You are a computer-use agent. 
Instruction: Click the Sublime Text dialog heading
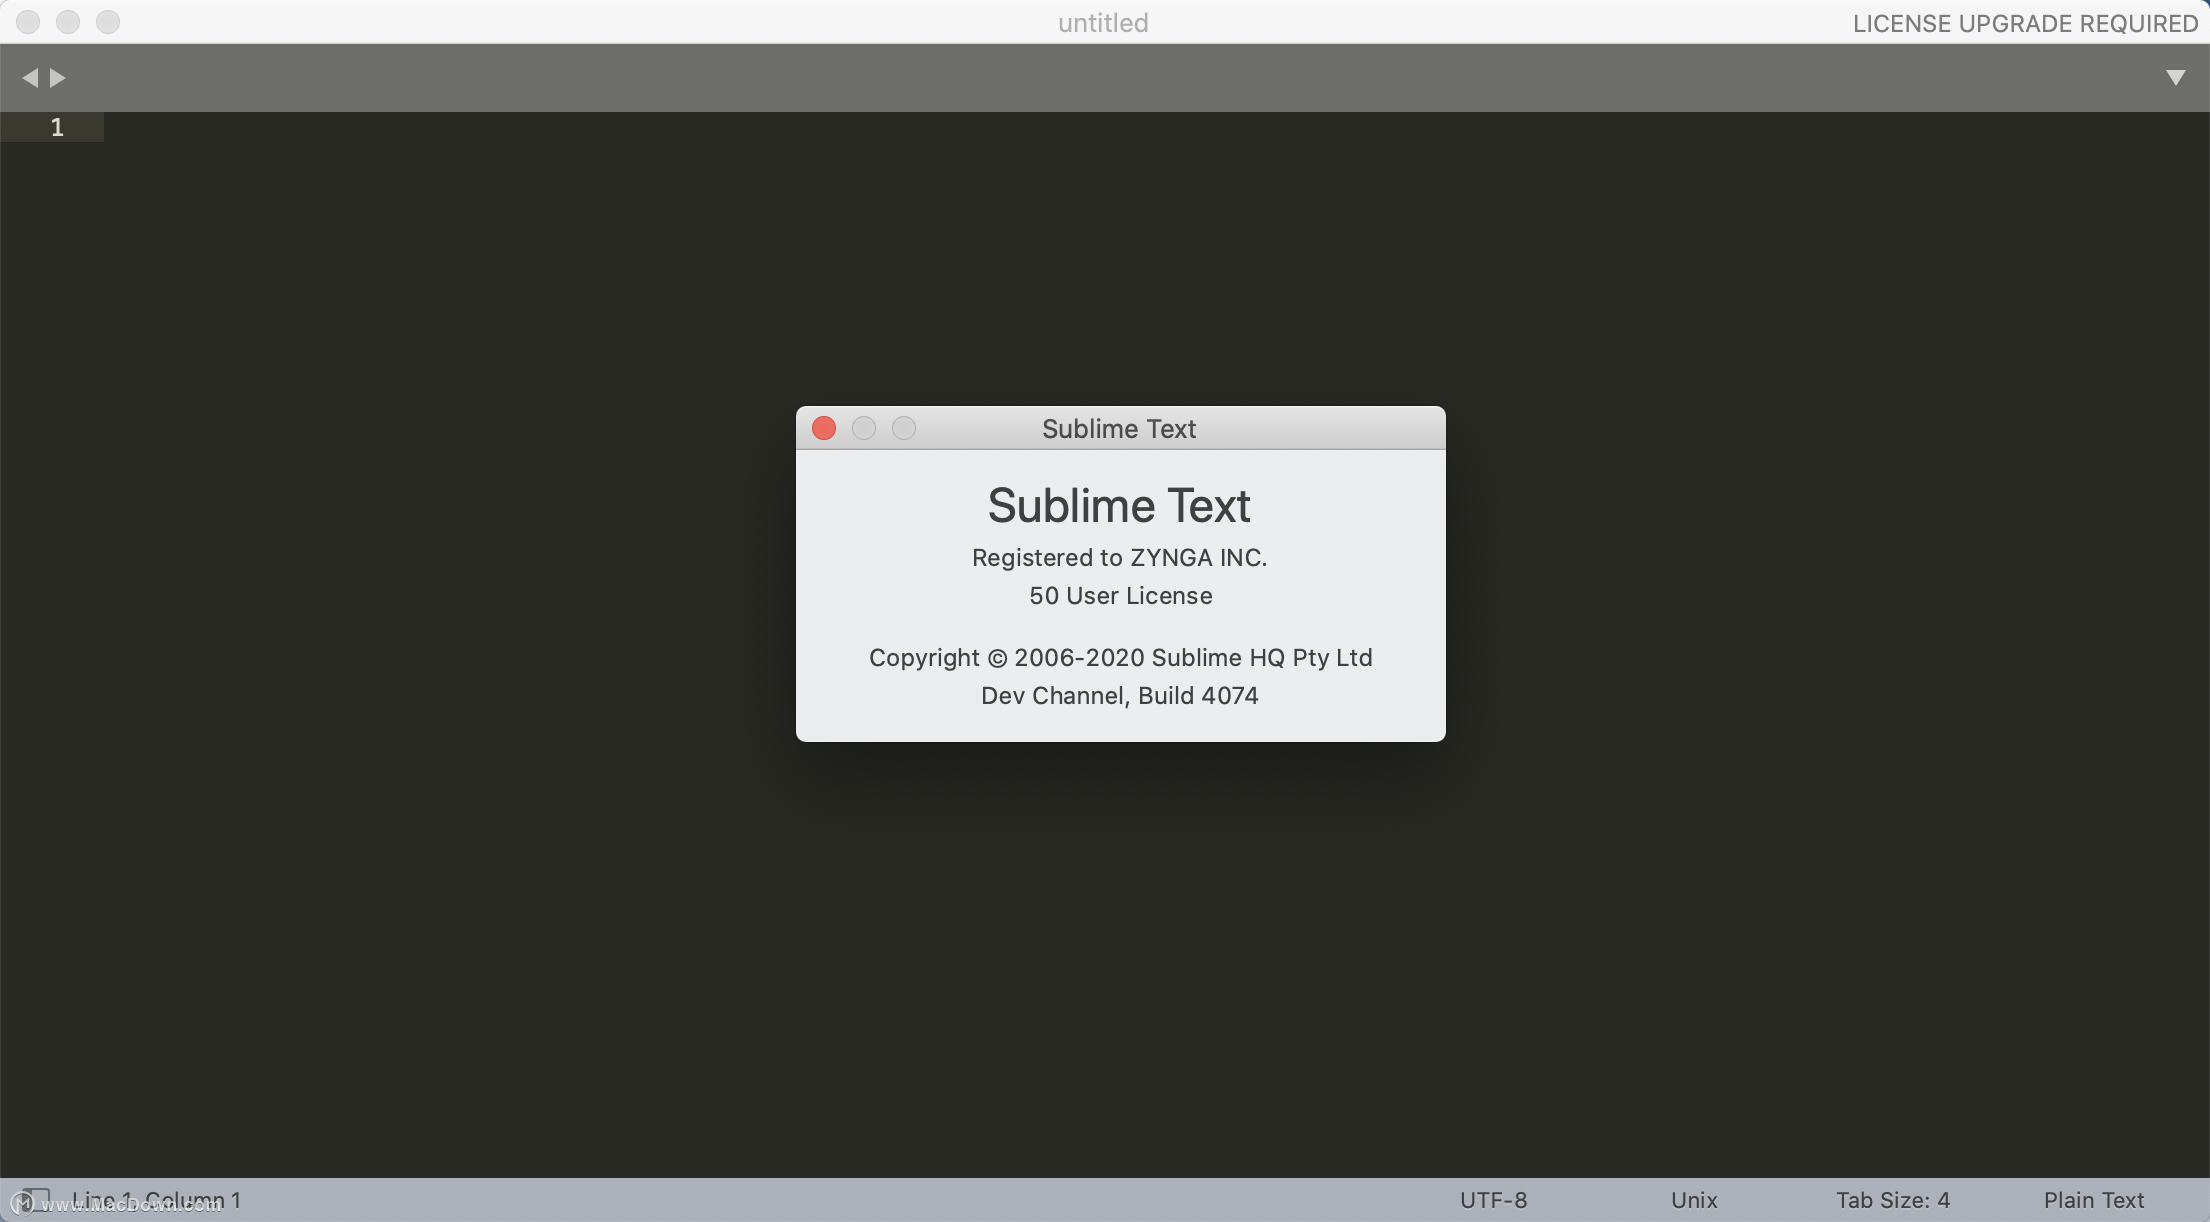click(x=1119, y=505)
